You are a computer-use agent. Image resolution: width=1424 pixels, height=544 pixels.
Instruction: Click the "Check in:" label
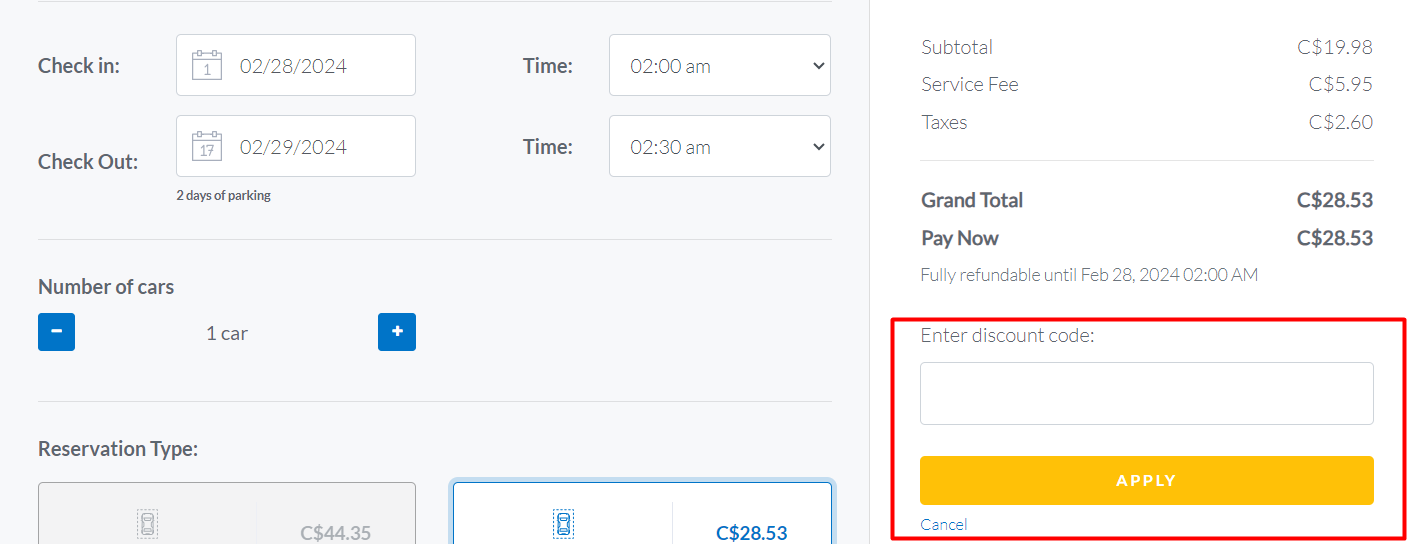click(79, 66)
